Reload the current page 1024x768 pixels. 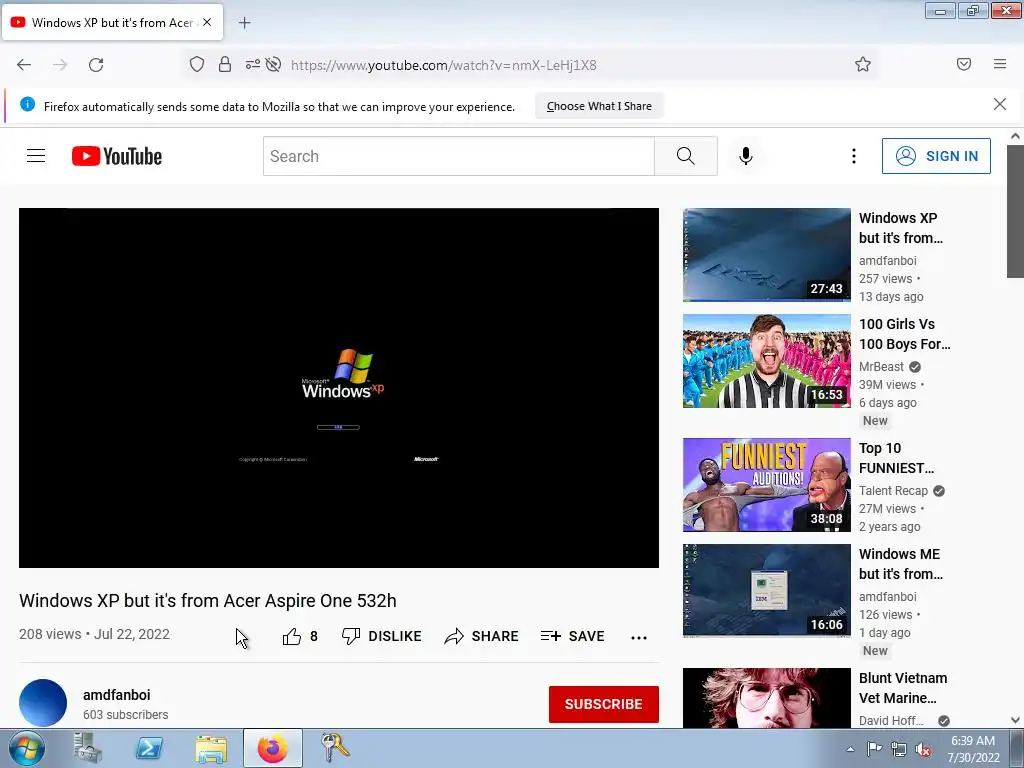(x=96, y=65)
